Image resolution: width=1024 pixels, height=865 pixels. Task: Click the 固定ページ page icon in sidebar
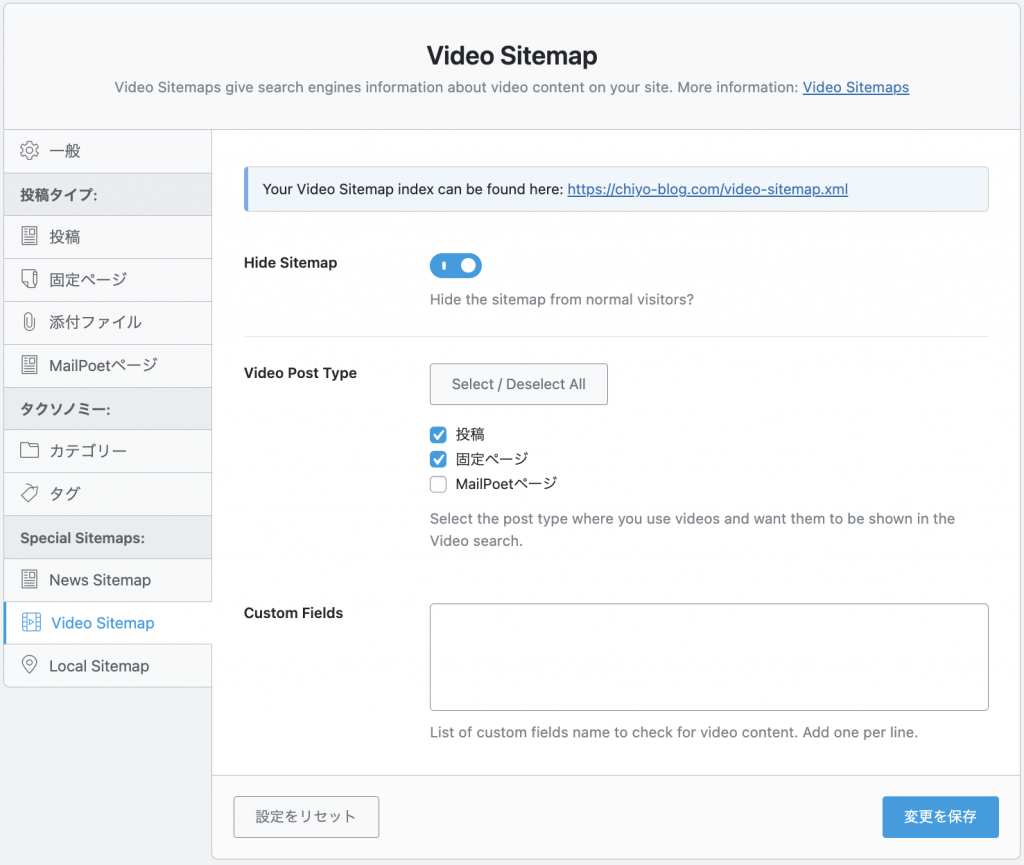[x=29, y=279]
